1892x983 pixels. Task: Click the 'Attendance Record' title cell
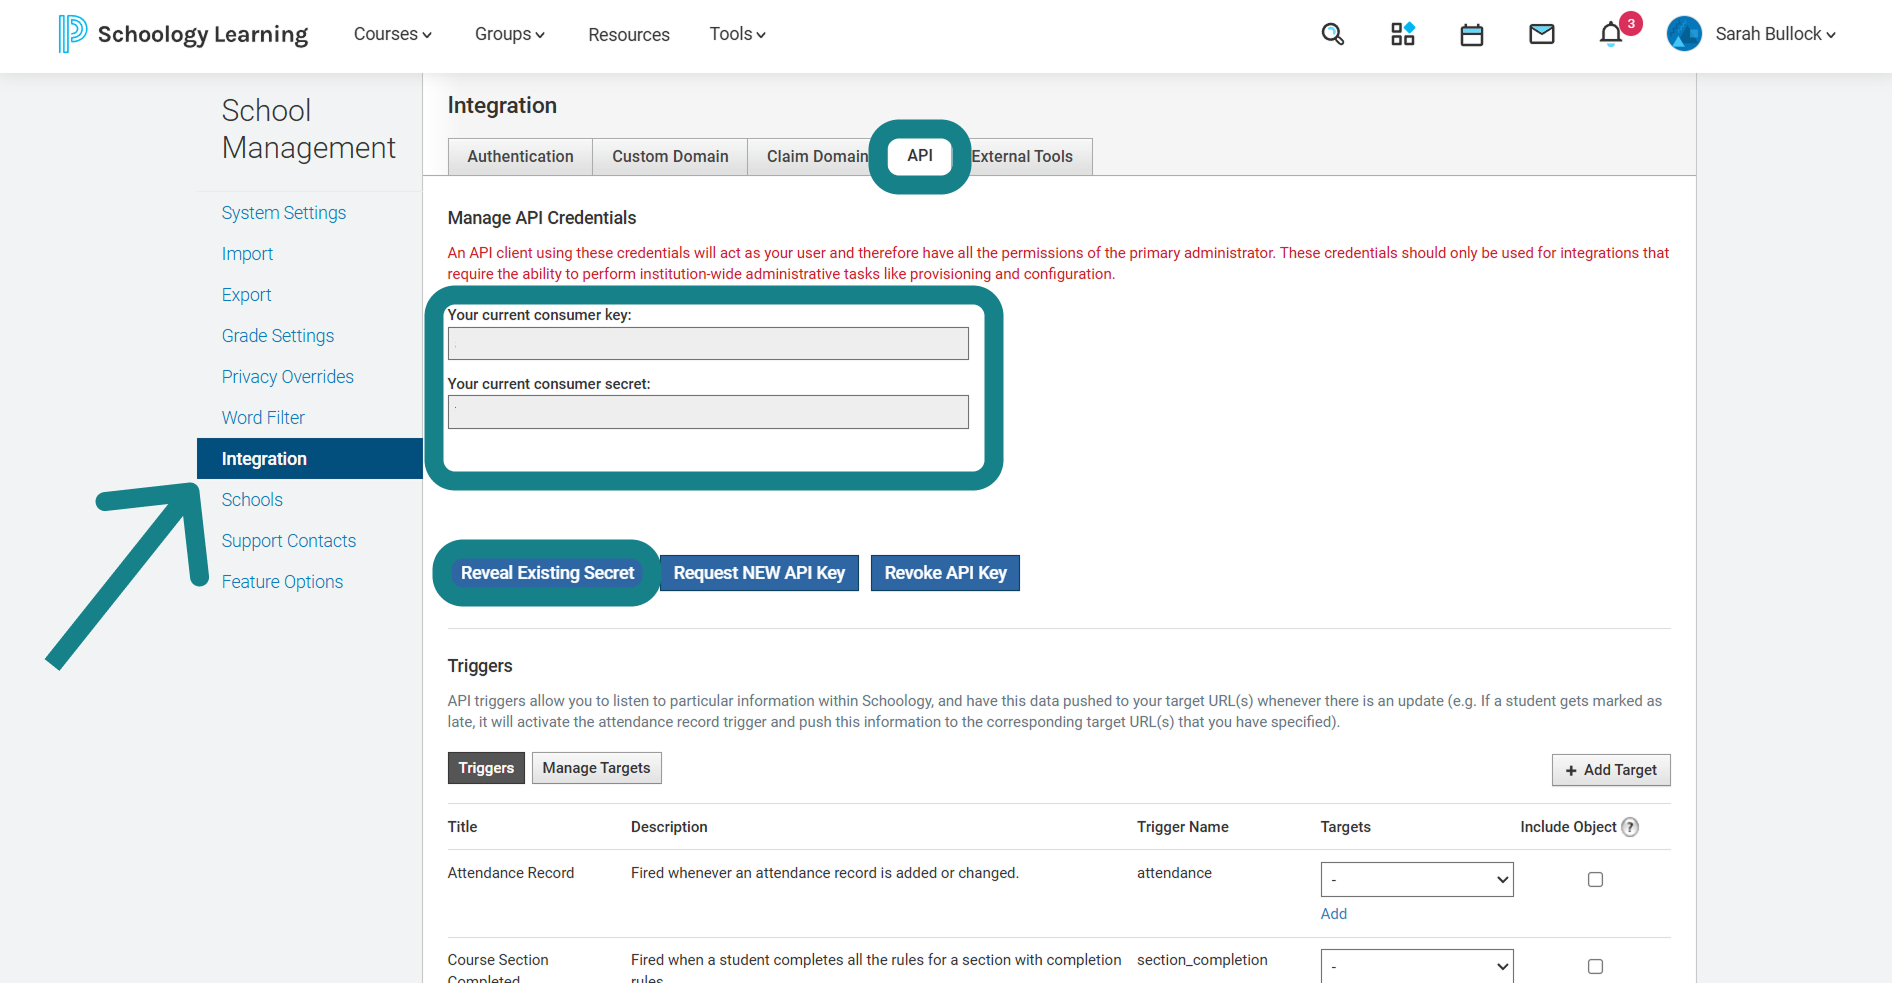pos(511,873)
